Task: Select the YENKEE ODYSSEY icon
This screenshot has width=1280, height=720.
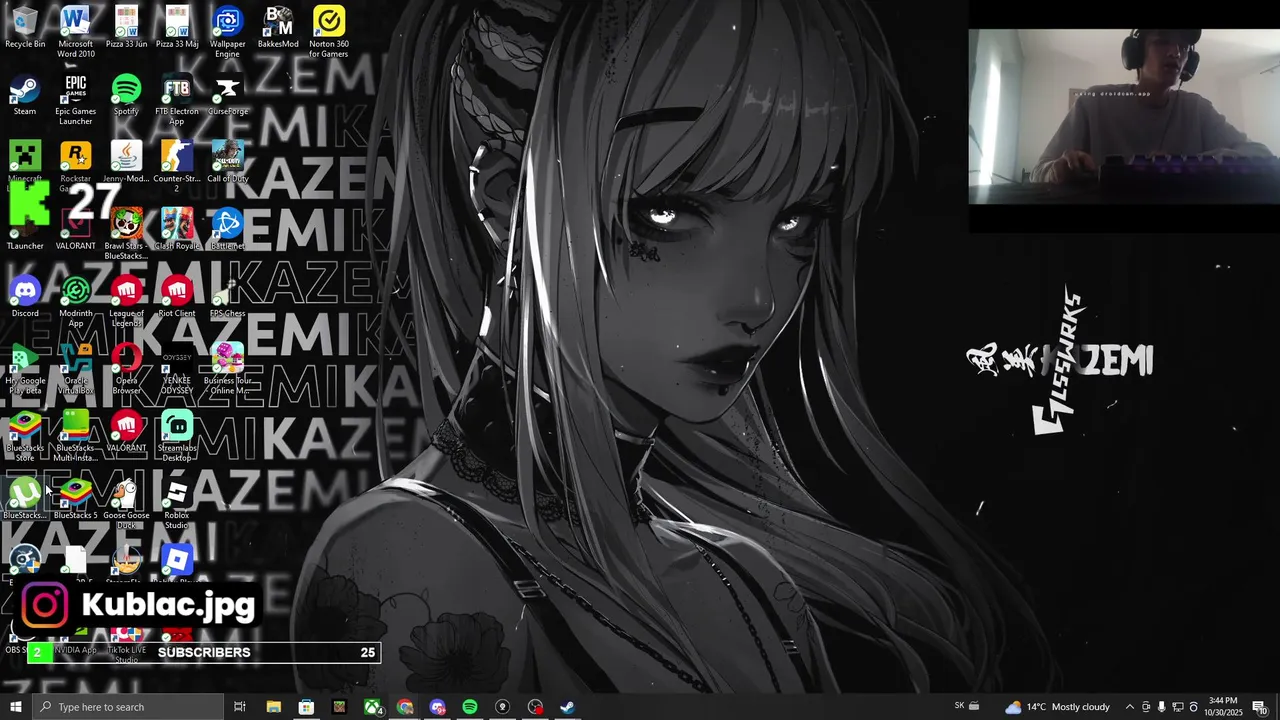Action: (177, 368)
